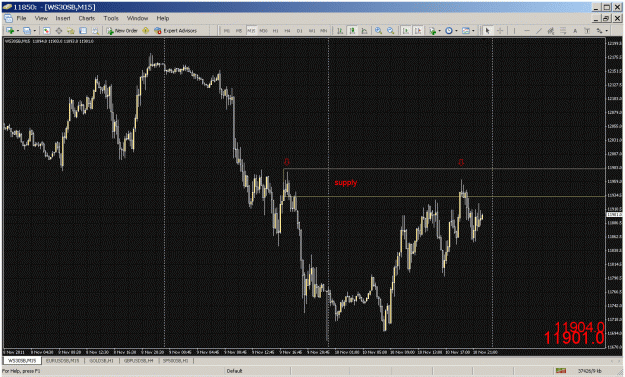Toggle the Expert Advisors button
This screenshot has width=625, height=377.
coord(176,31)
